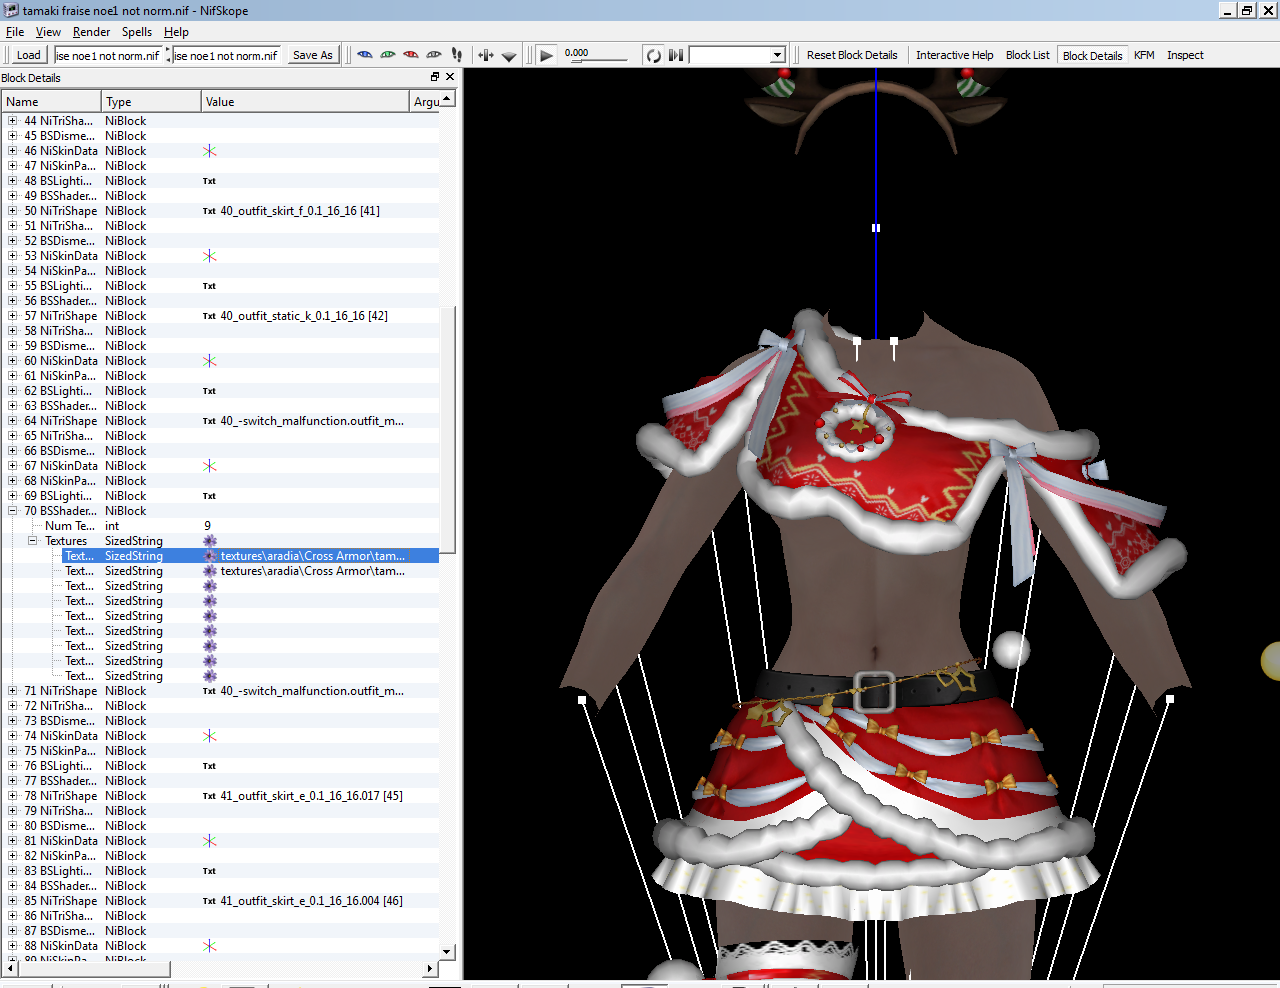Open the Render menu
The image size is (1280, 988).
pos(91,32)
